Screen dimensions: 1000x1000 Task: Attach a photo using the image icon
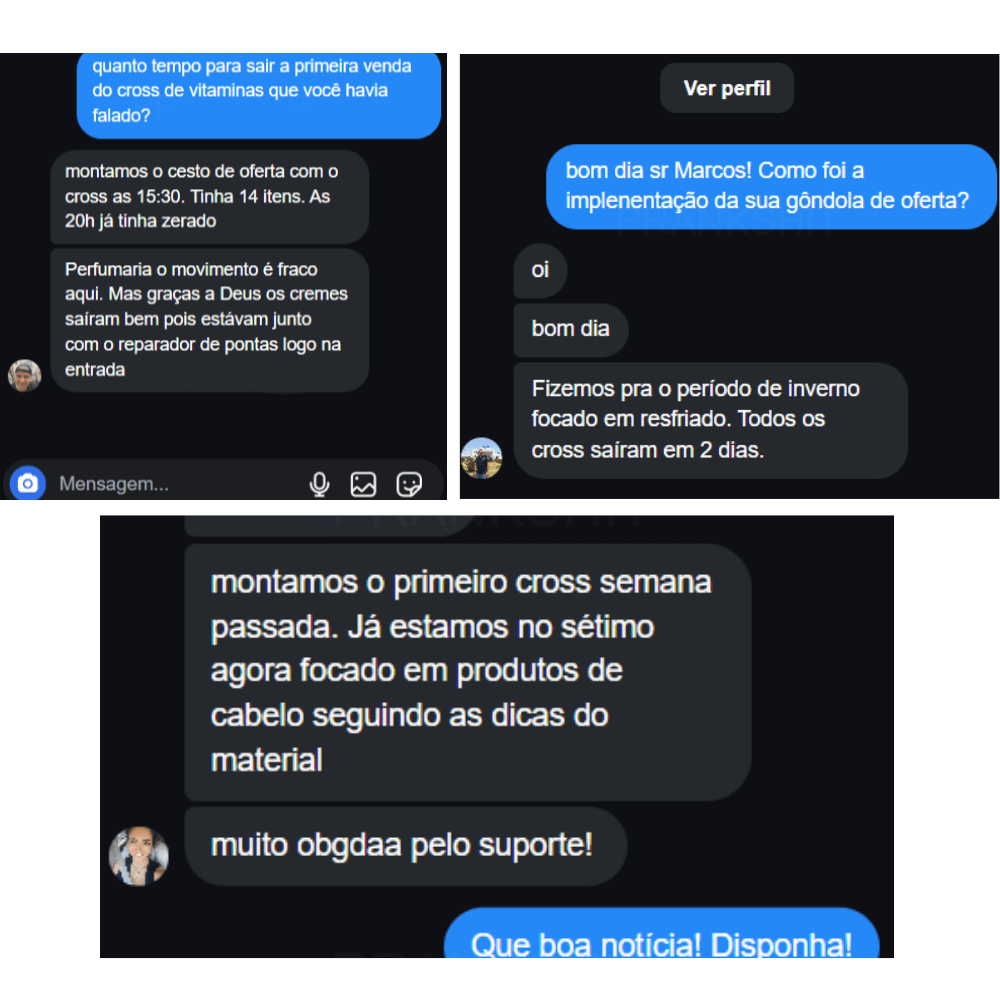364,484
